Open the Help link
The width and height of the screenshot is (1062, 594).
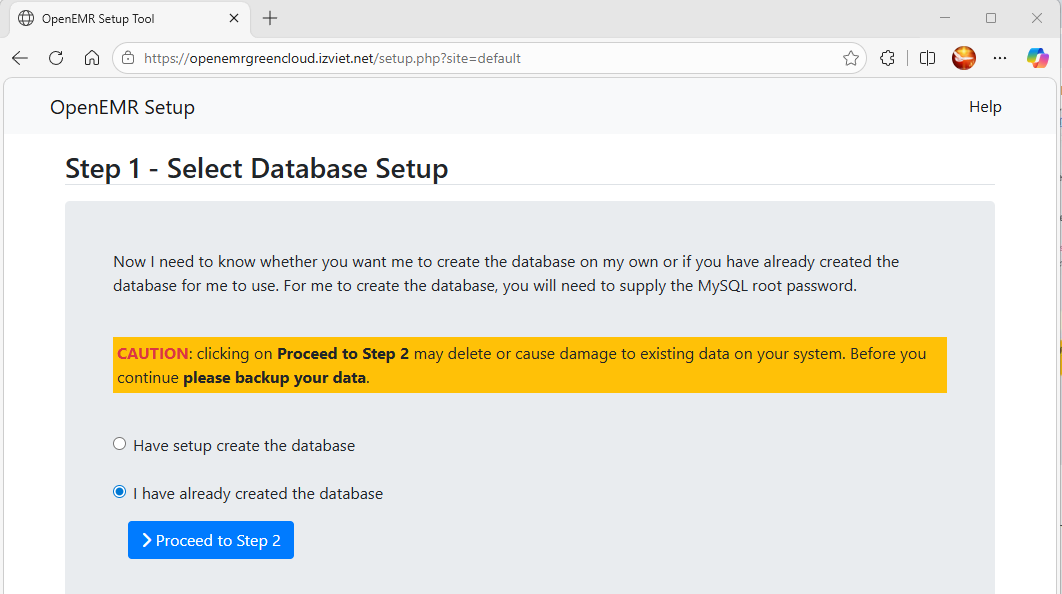pos(985,107)
